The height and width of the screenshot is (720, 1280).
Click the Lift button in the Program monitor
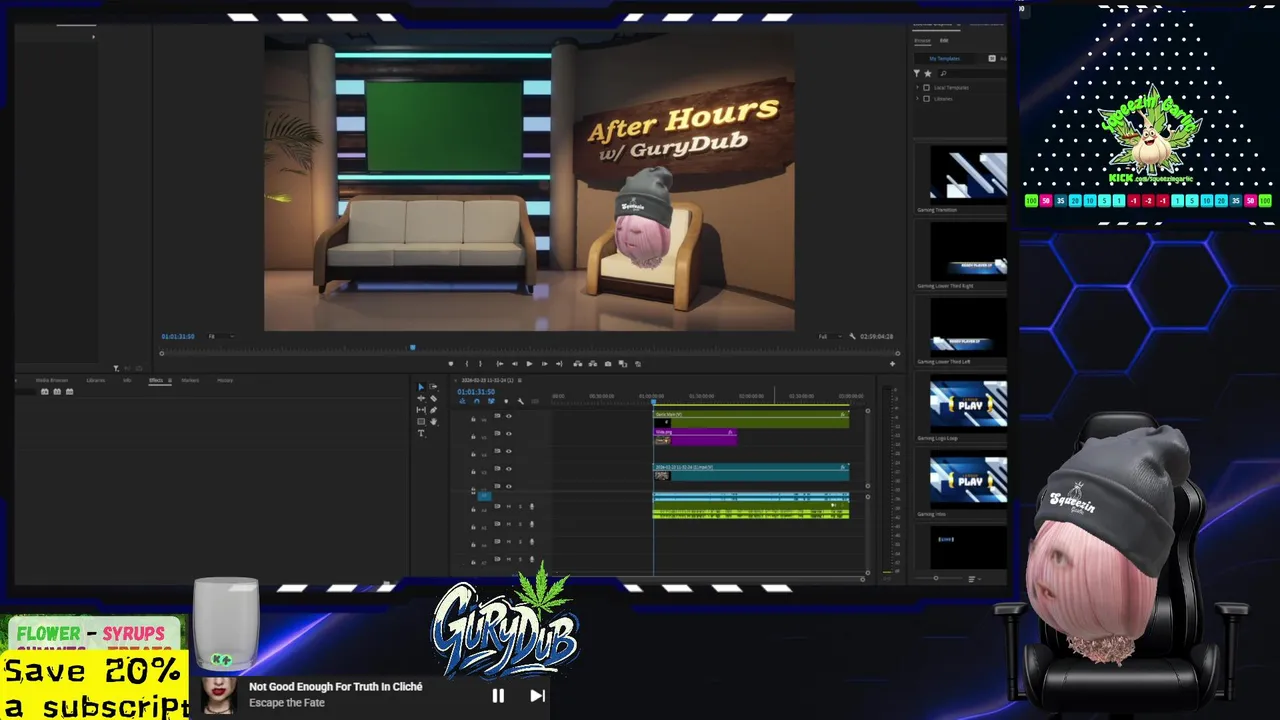(x=578, y=364)
